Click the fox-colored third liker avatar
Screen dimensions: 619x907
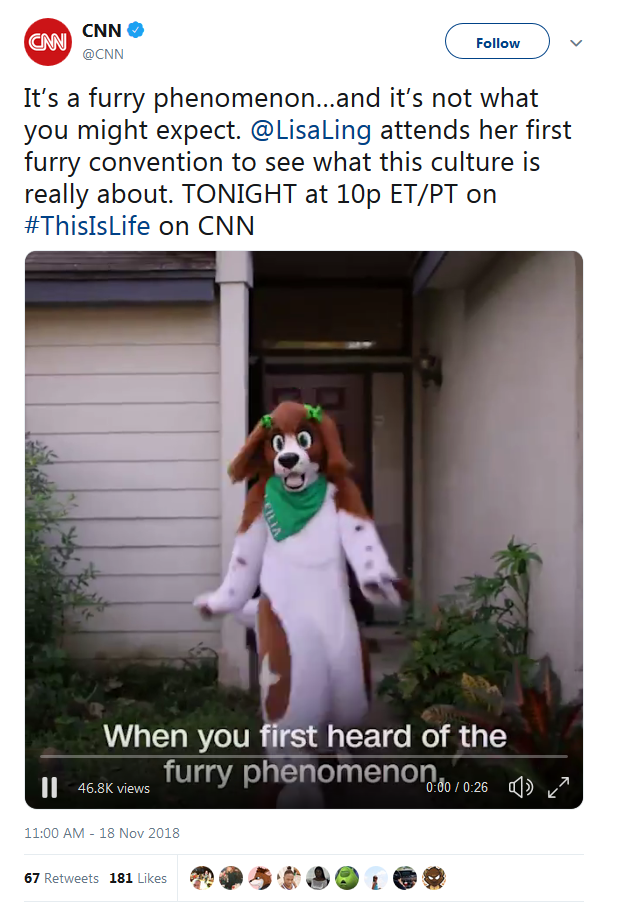click(x=260, y=878)
